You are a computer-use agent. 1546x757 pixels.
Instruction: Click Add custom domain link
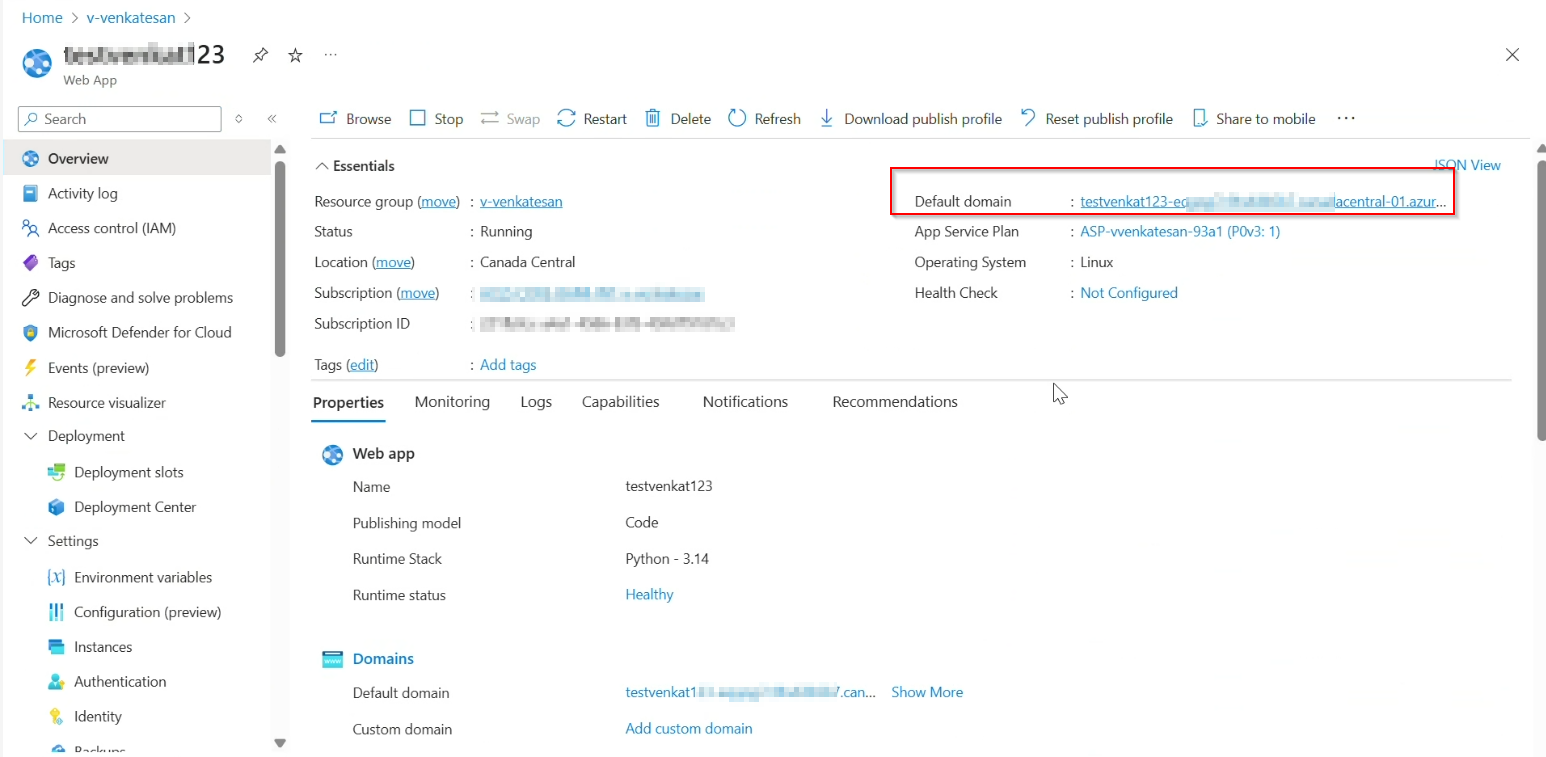[x=689, y=728]
